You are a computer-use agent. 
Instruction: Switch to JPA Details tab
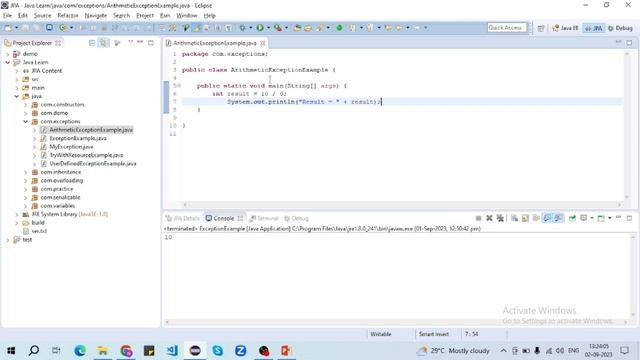183,218
